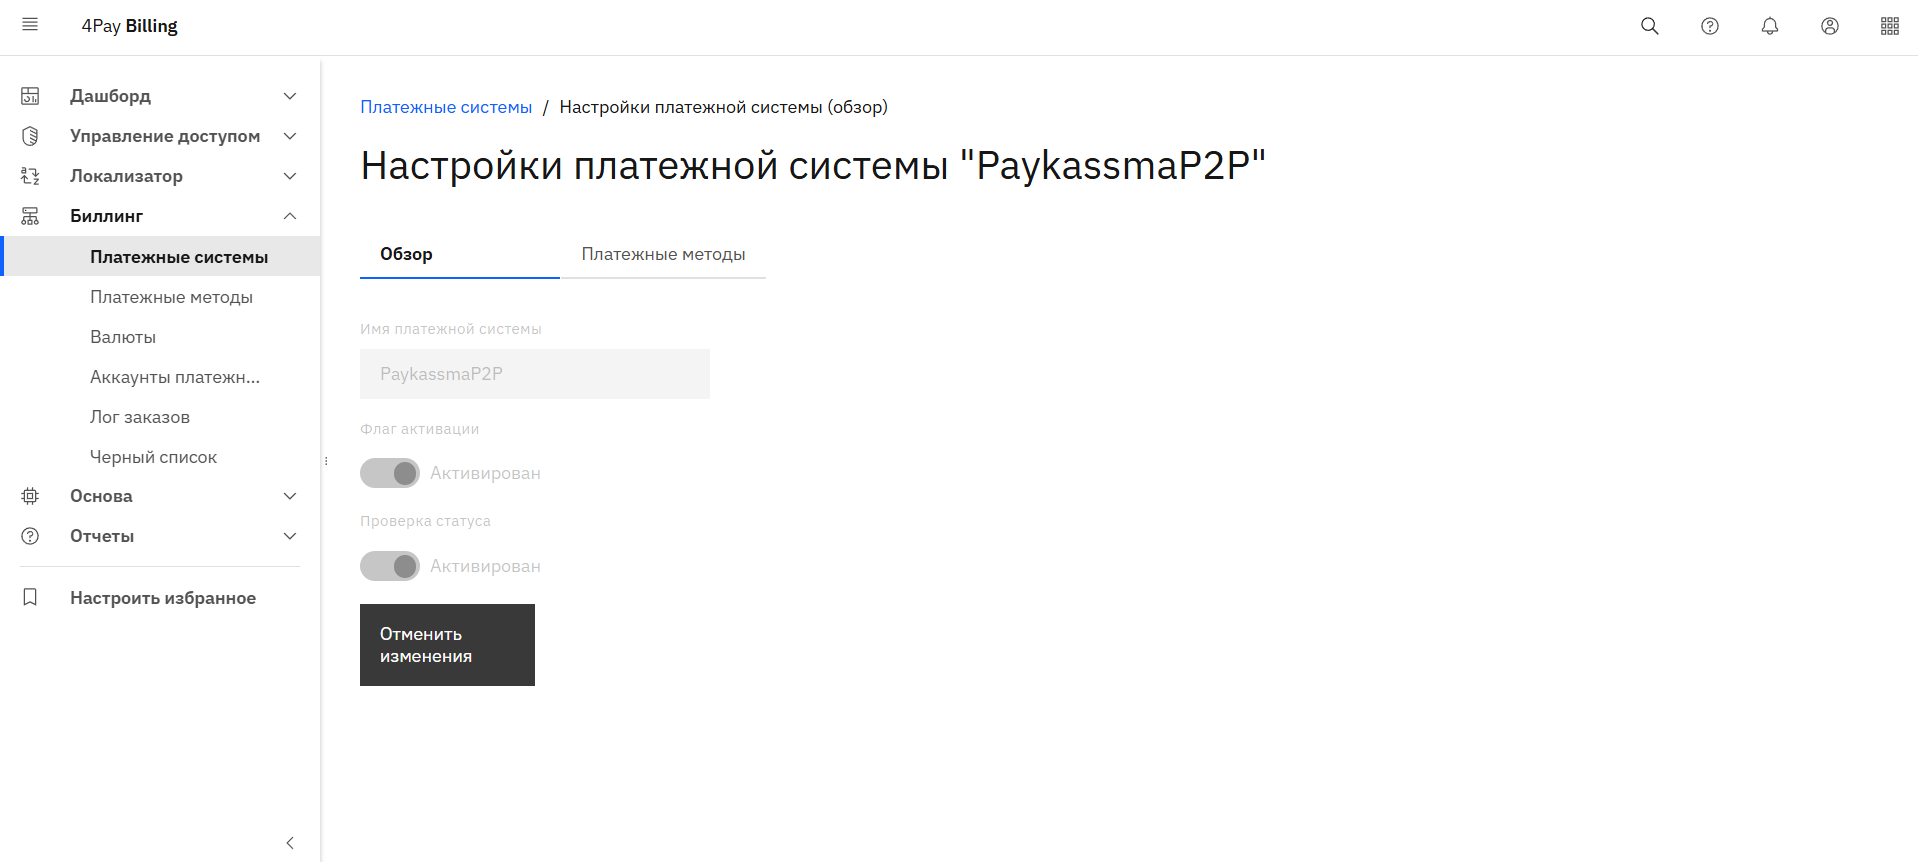Open the hamburger menu icon
1918x862 pixels.
click(30, 25)
